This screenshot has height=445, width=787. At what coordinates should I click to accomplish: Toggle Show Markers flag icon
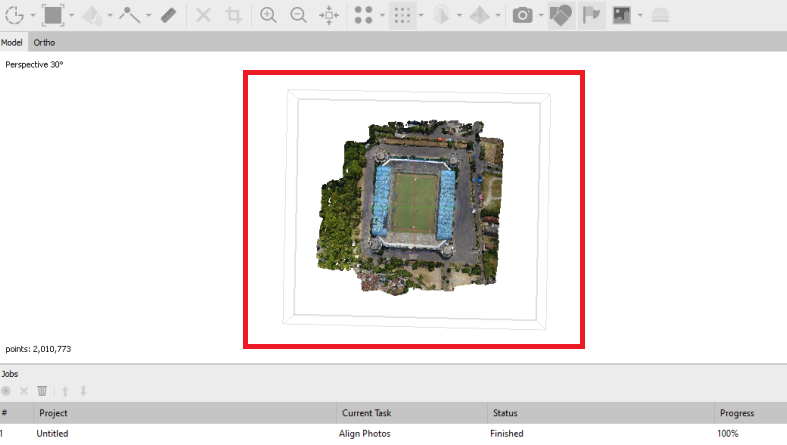coord(591,15)
